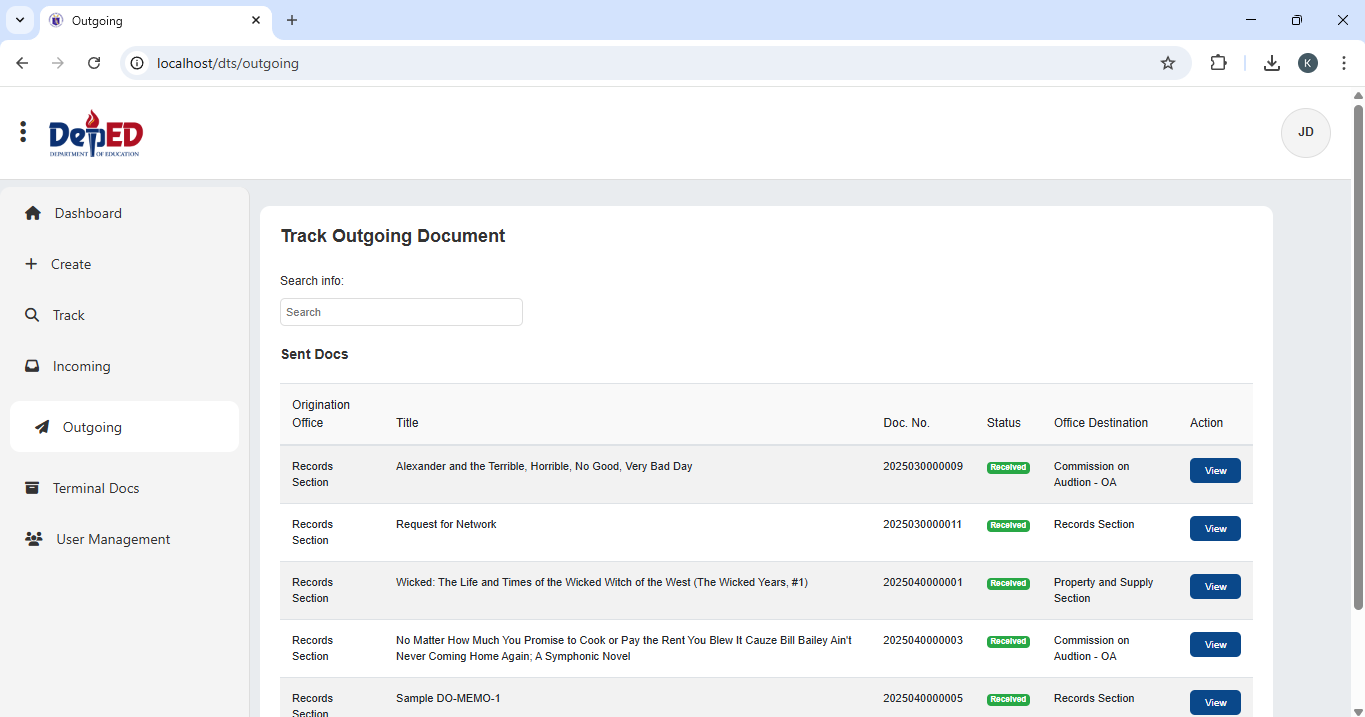Viewport: 1365px width, 717px height.
Task: Reload the page
Action: pyautogui.click(x=94, y=63)
